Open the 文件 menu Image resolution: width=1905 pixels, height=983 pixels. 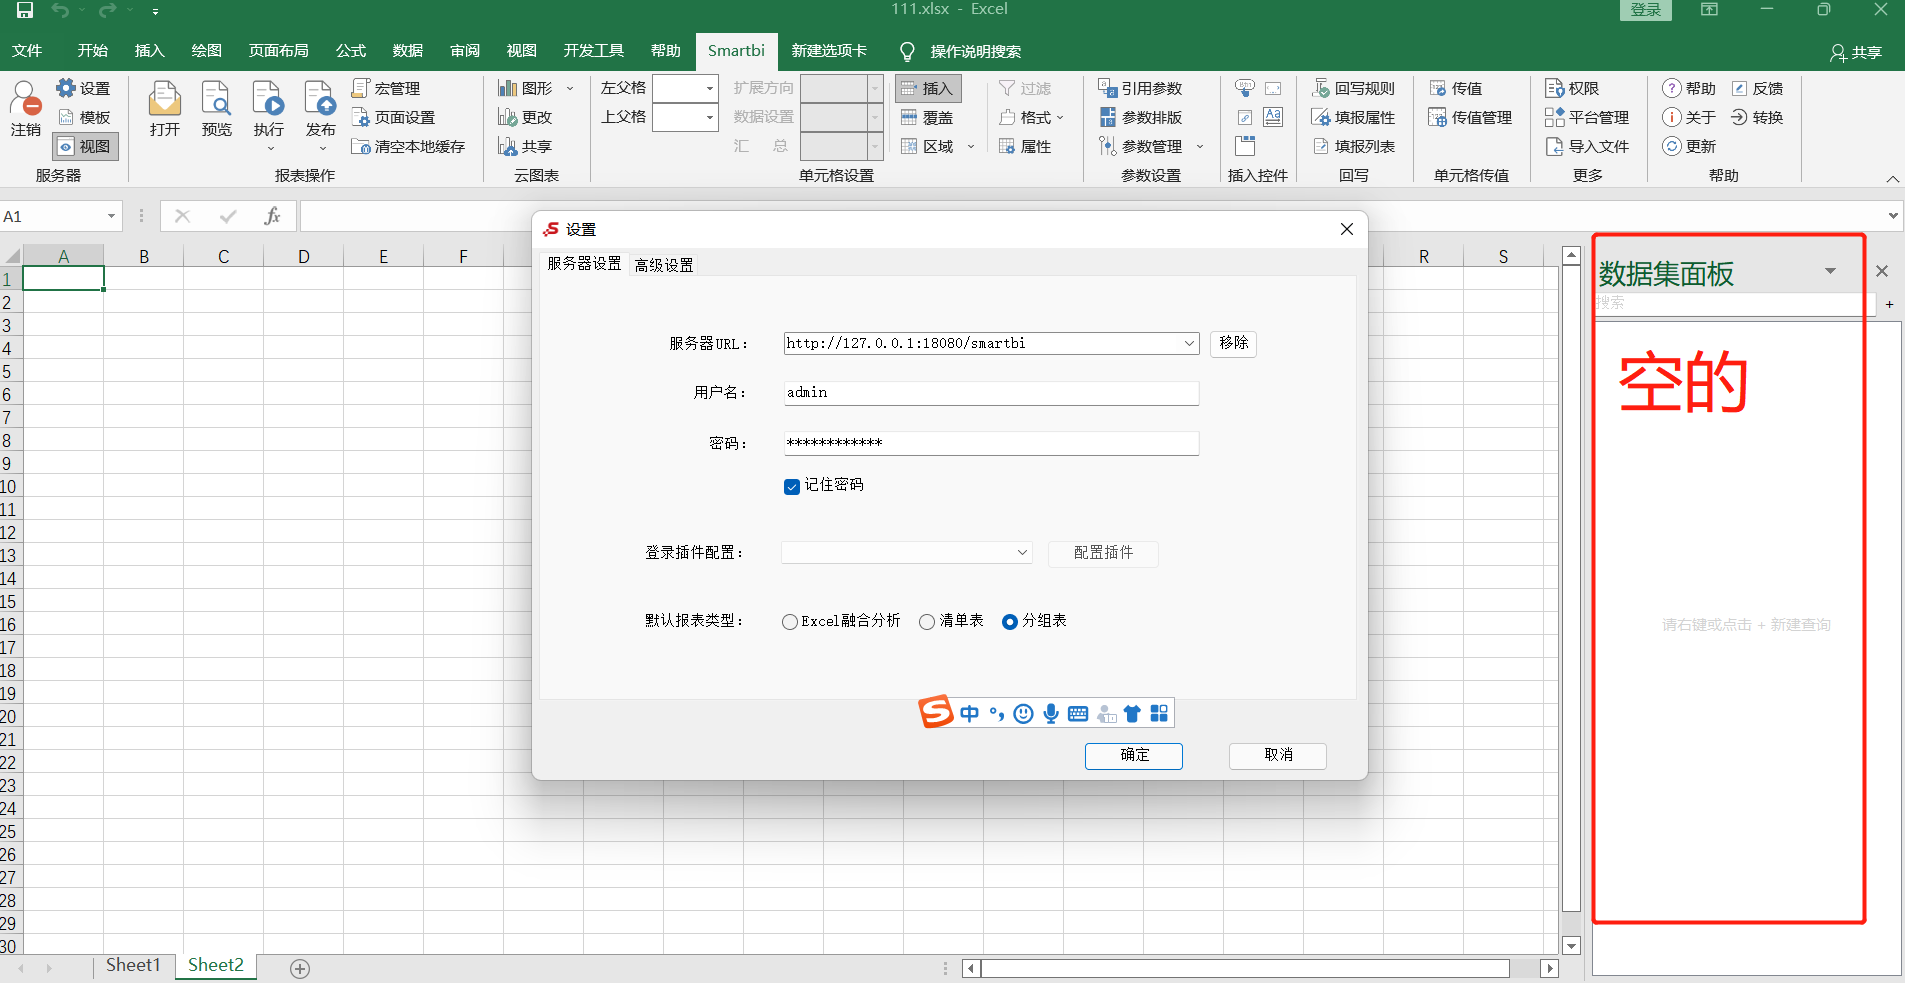click(x=27, y=51)
